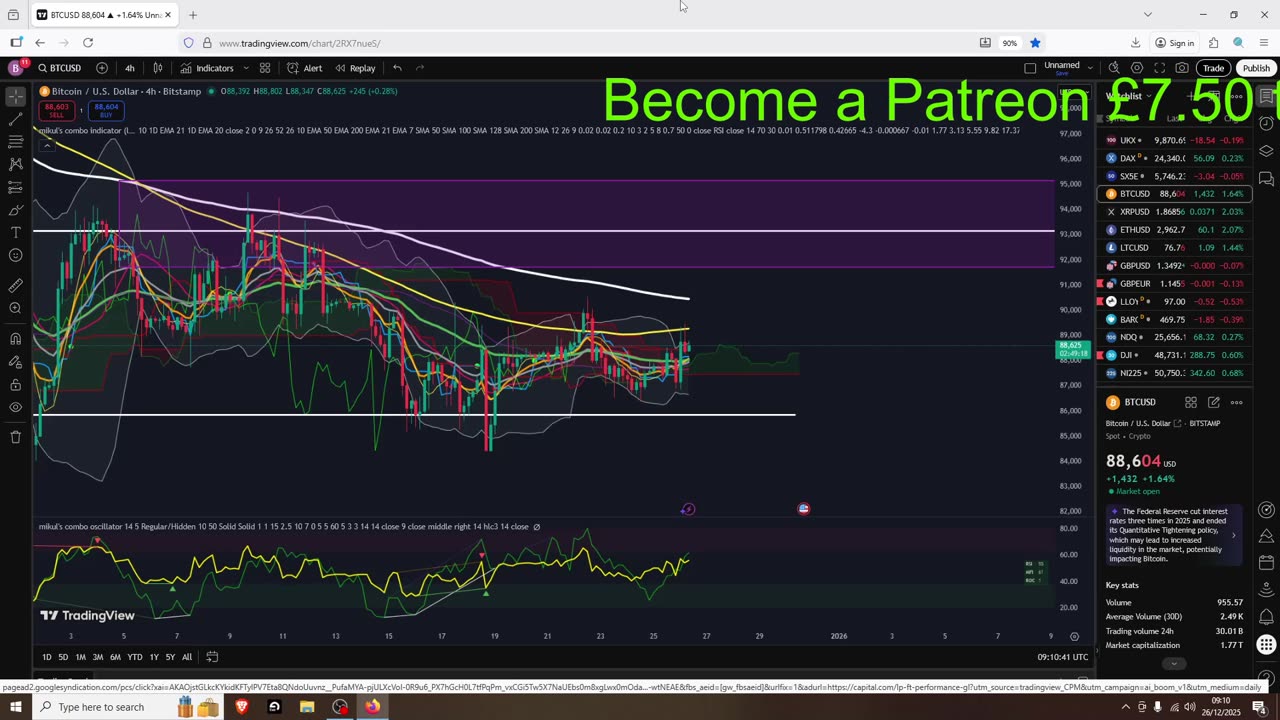Select NI225 row in the watchlist
The width and height of the screenshot is (1280, 720).
point(1174,373)
